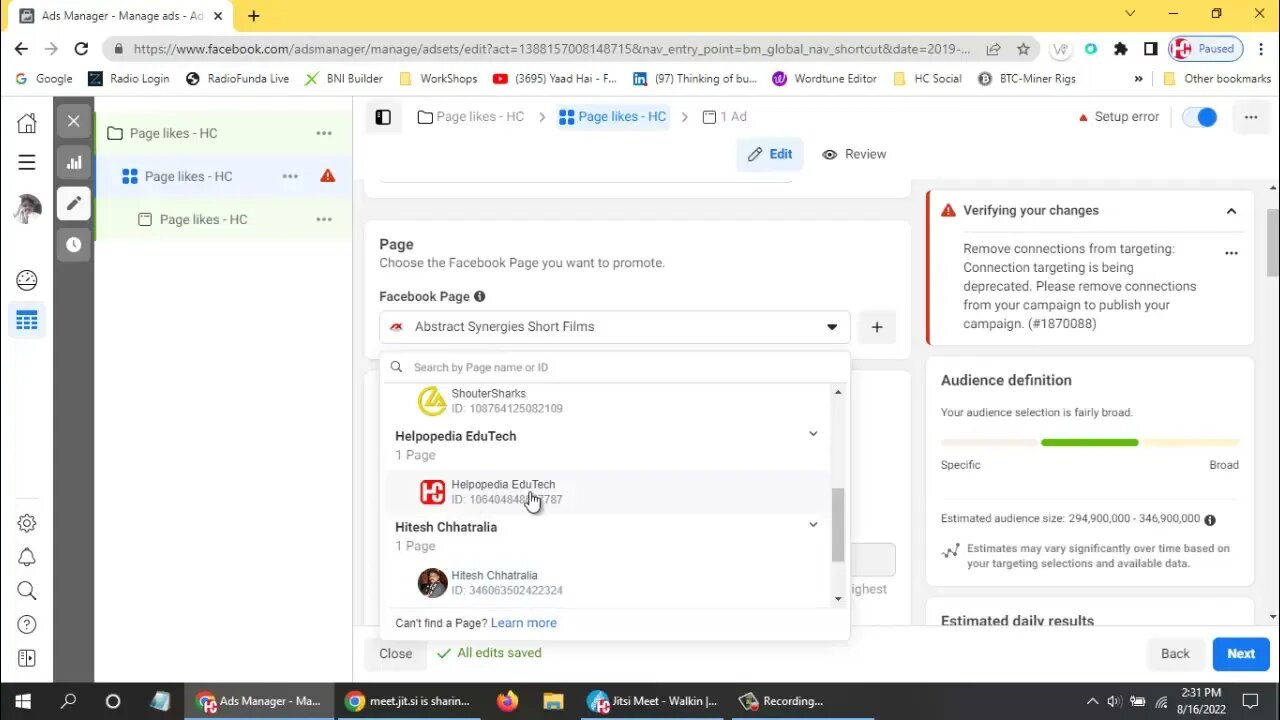Open the Facebook Page dropdown selector
The height and width of the screenshot is (720, 1280).
pos(615,327)
